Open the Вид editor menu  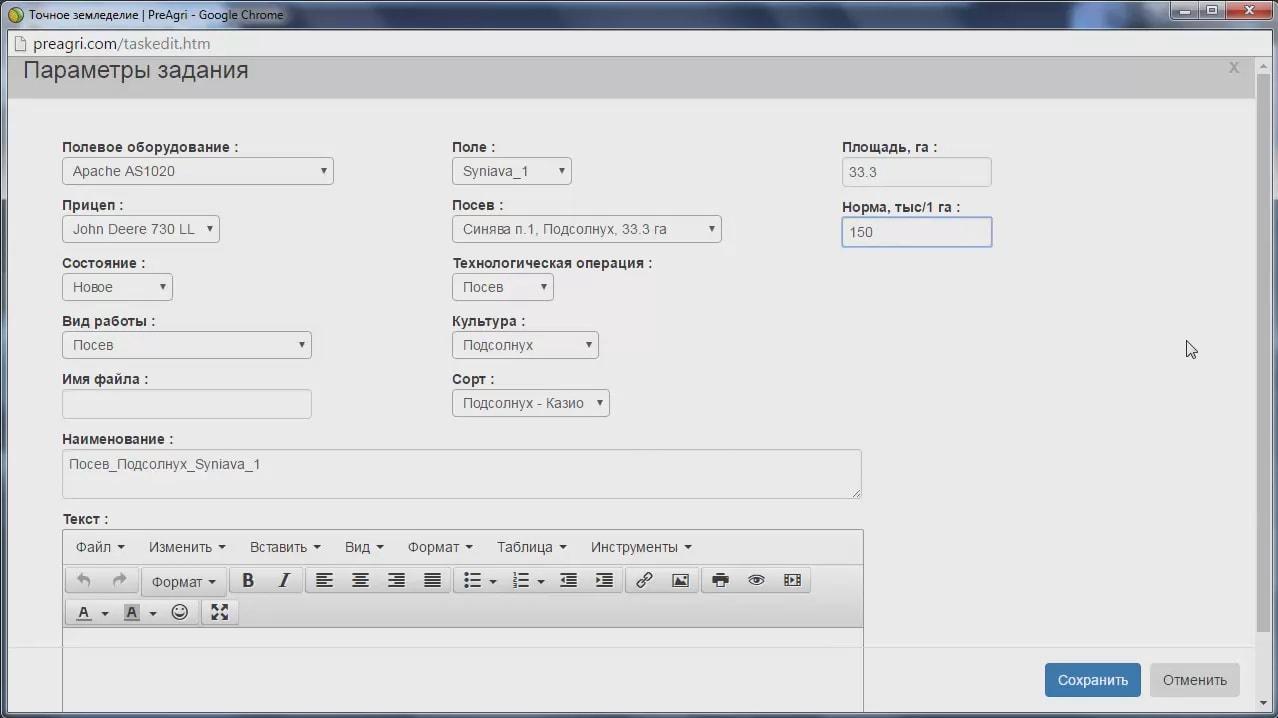tap(364, 547)
